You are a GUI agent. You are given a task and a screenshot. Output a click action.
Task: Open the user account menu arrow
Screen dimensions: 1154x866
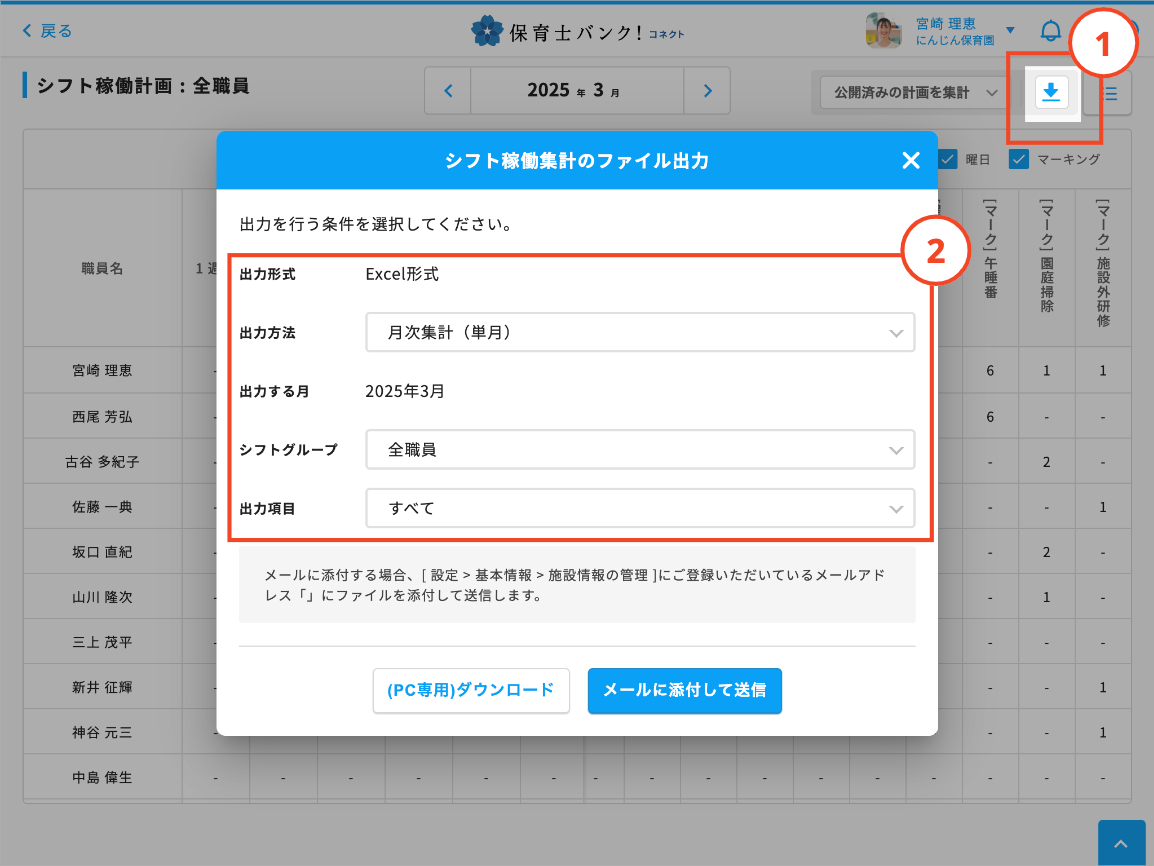pos(1010,31)
